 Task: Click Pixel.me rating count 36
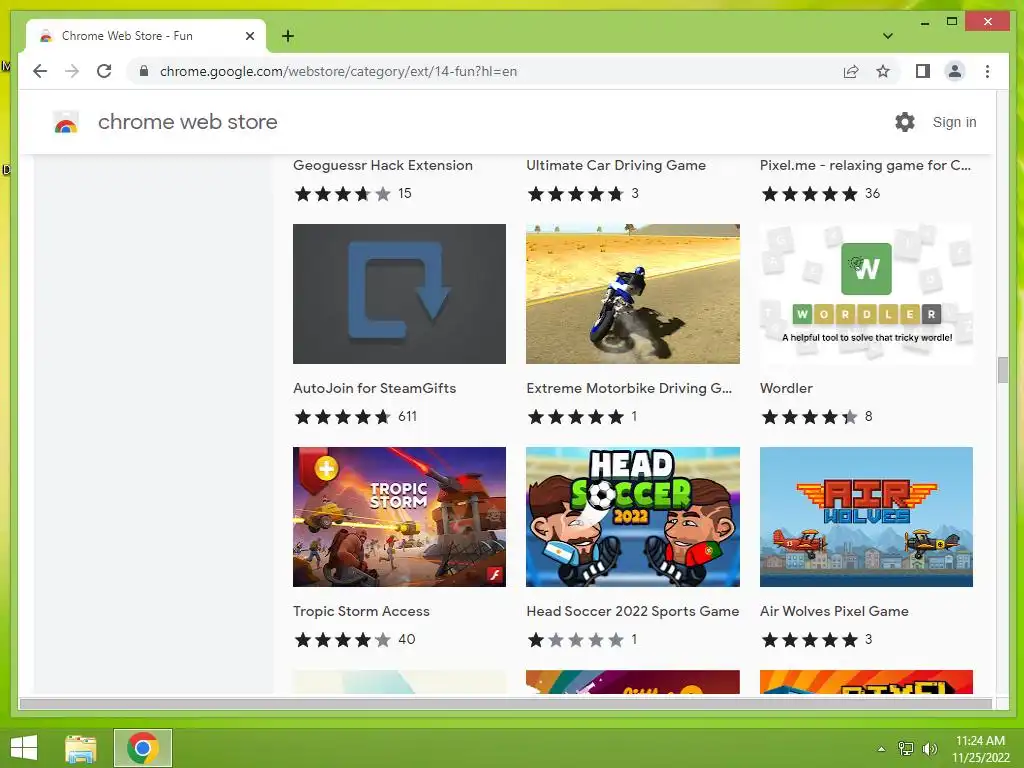[x=872, y=193]
